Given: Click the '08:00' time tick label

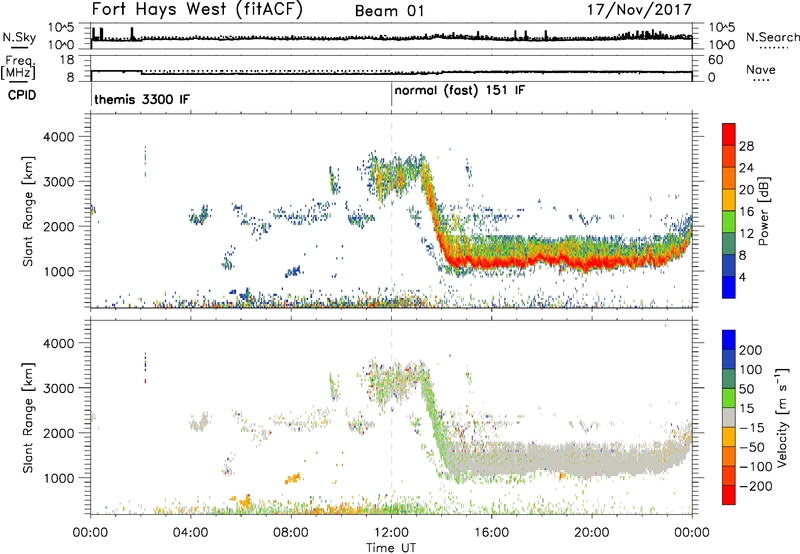Looking at the screenshot, I should click(x=291, y=533).
